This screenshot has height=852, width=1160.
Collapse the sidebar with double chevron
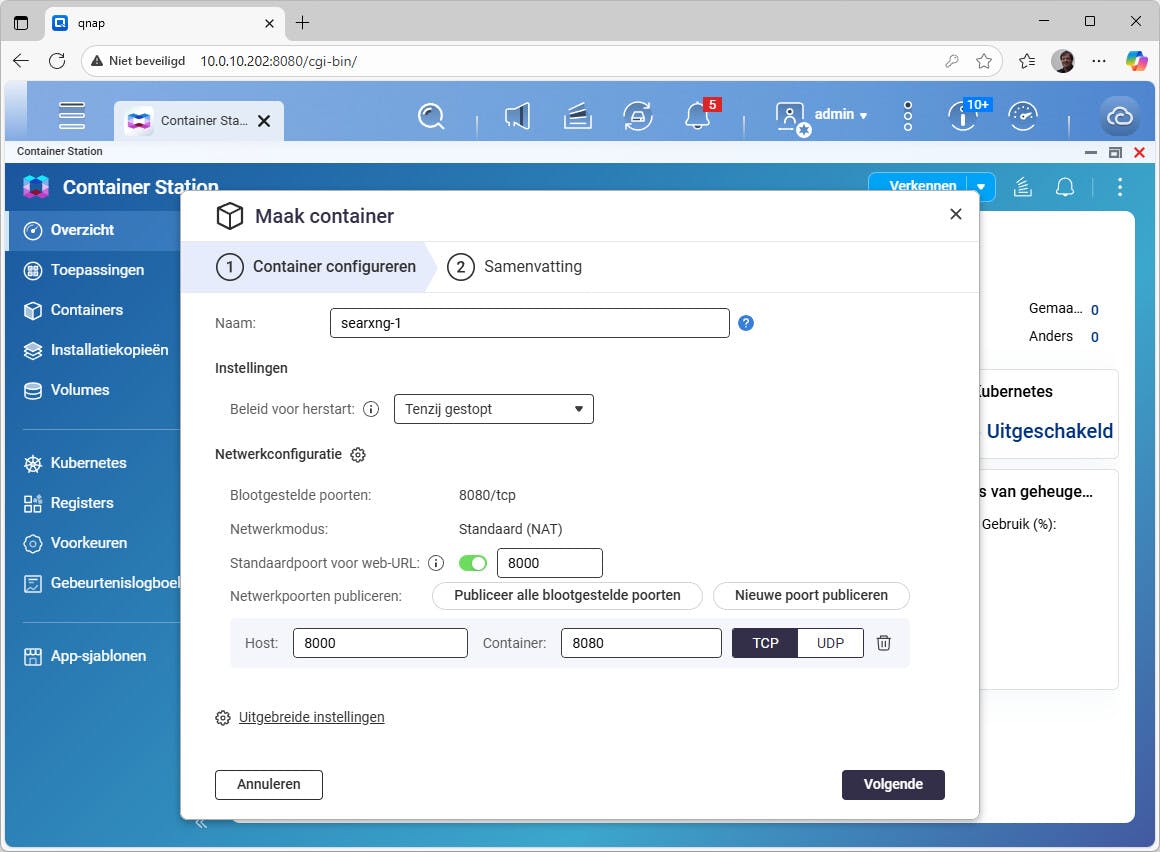(200, 823)
